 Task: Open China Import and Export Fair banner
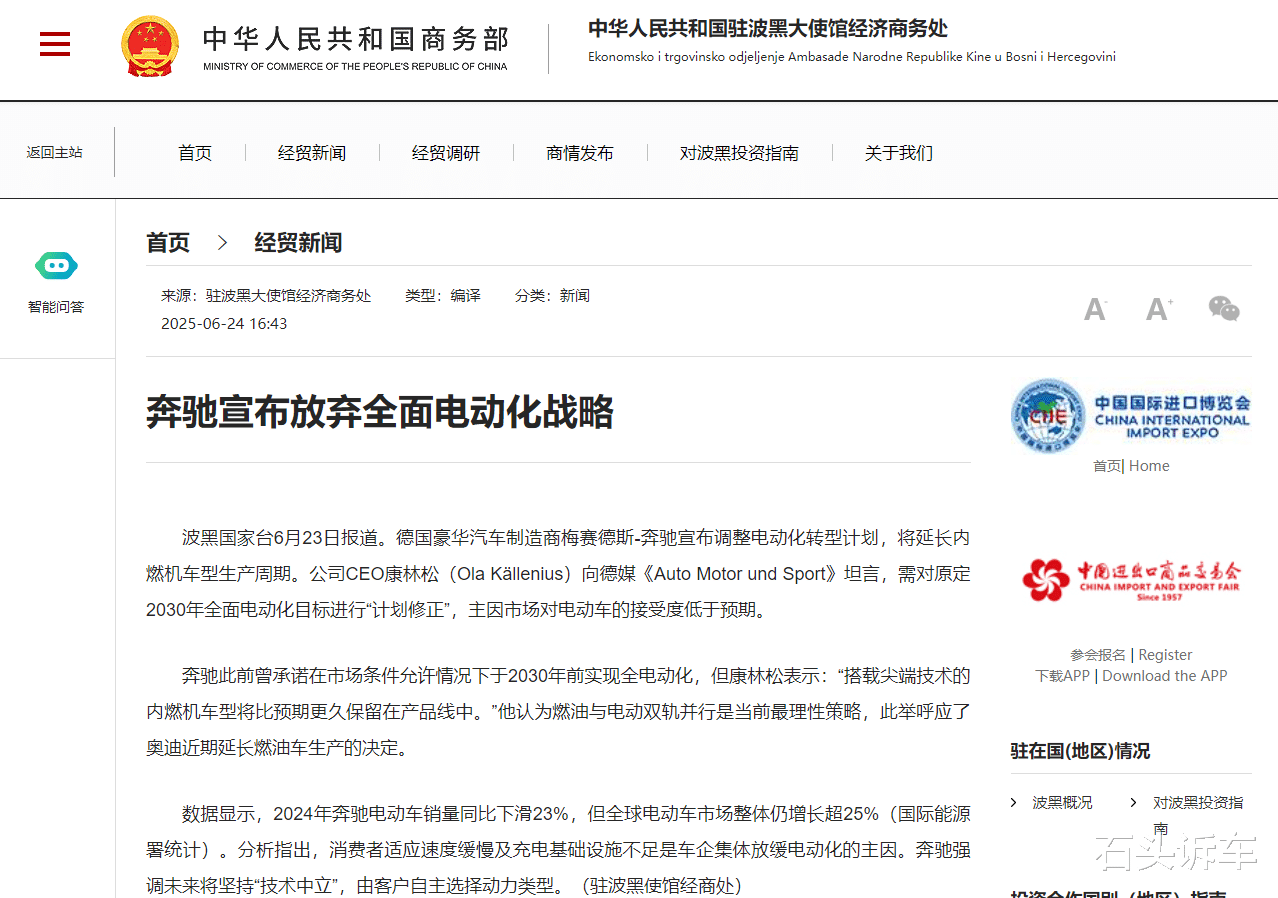coord(1131,581)
